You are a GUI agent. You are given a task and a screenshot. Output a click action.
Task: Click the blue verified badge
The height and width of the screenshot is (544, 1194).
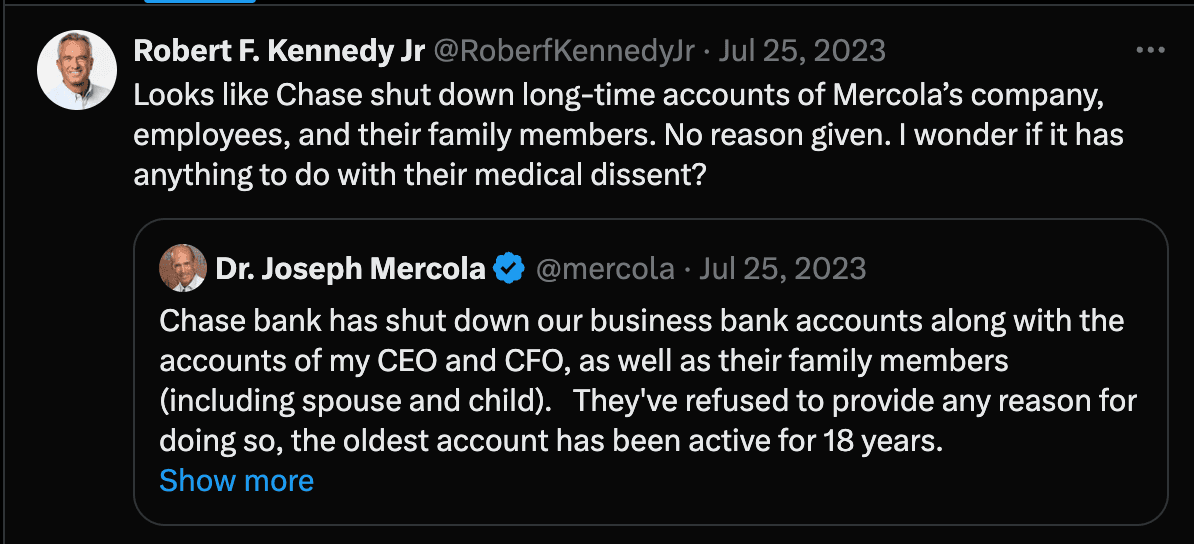(510, 269)
